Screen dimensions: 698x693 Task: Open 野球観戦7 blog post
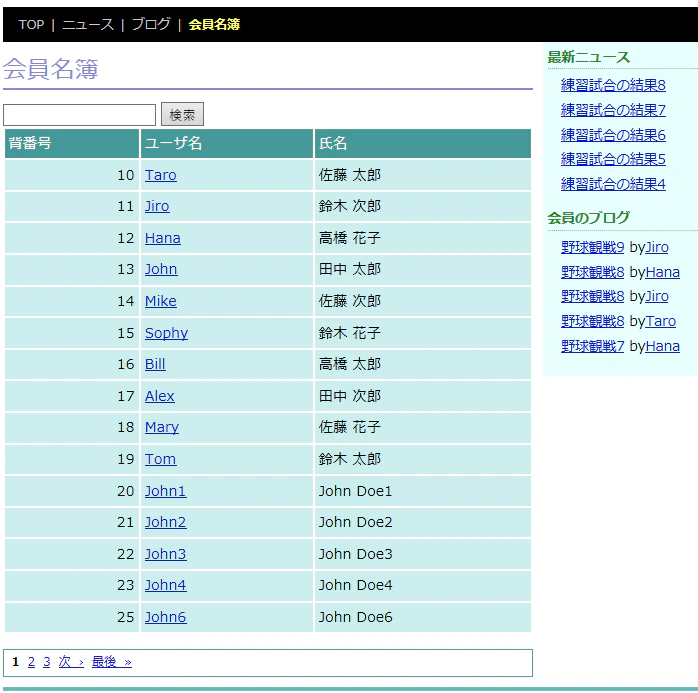point(592,346)
